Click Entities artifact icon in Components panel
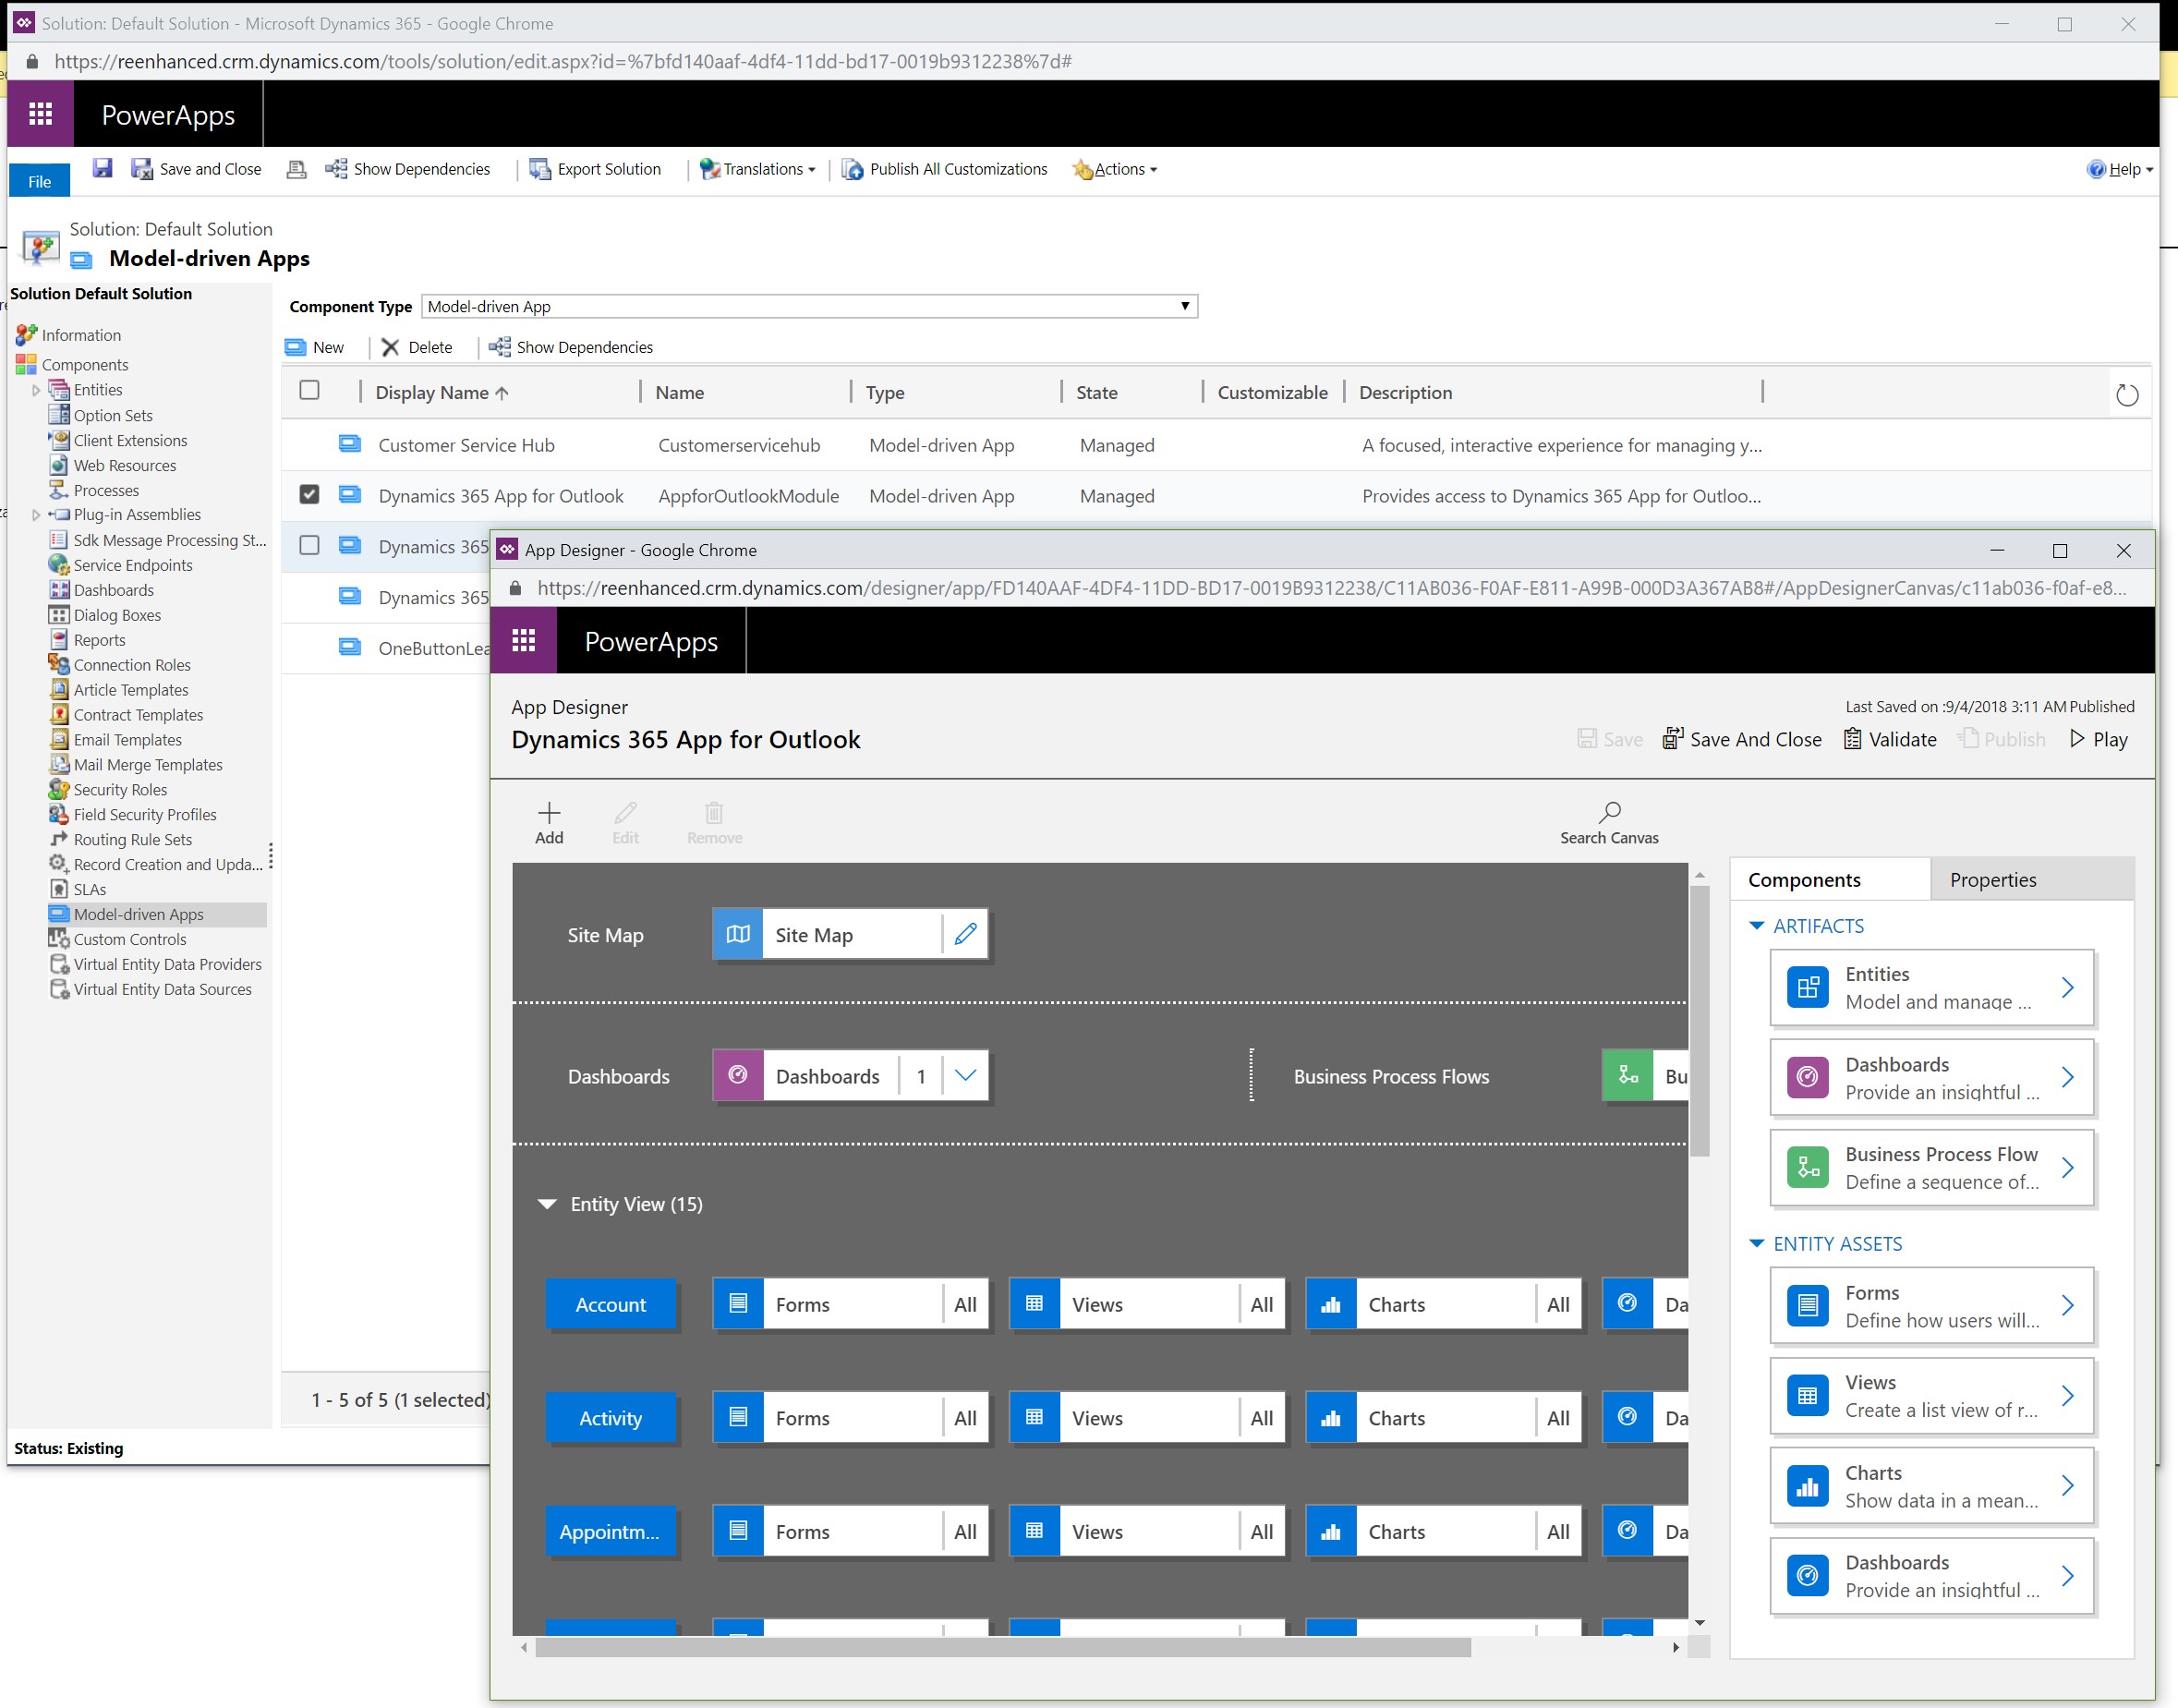2178x1708 pixels. [x=1808, y=988]
